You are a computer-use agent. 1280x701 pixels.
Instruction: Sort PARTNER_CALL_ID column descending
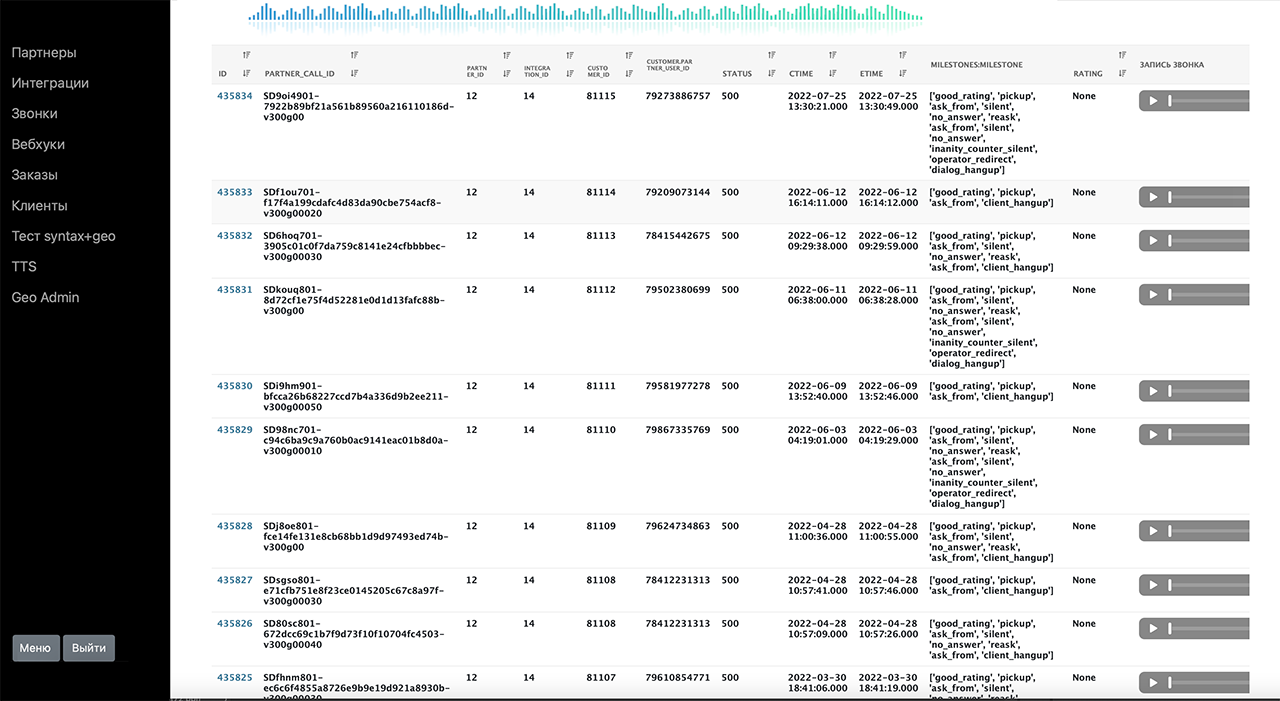tap(354, 73)
